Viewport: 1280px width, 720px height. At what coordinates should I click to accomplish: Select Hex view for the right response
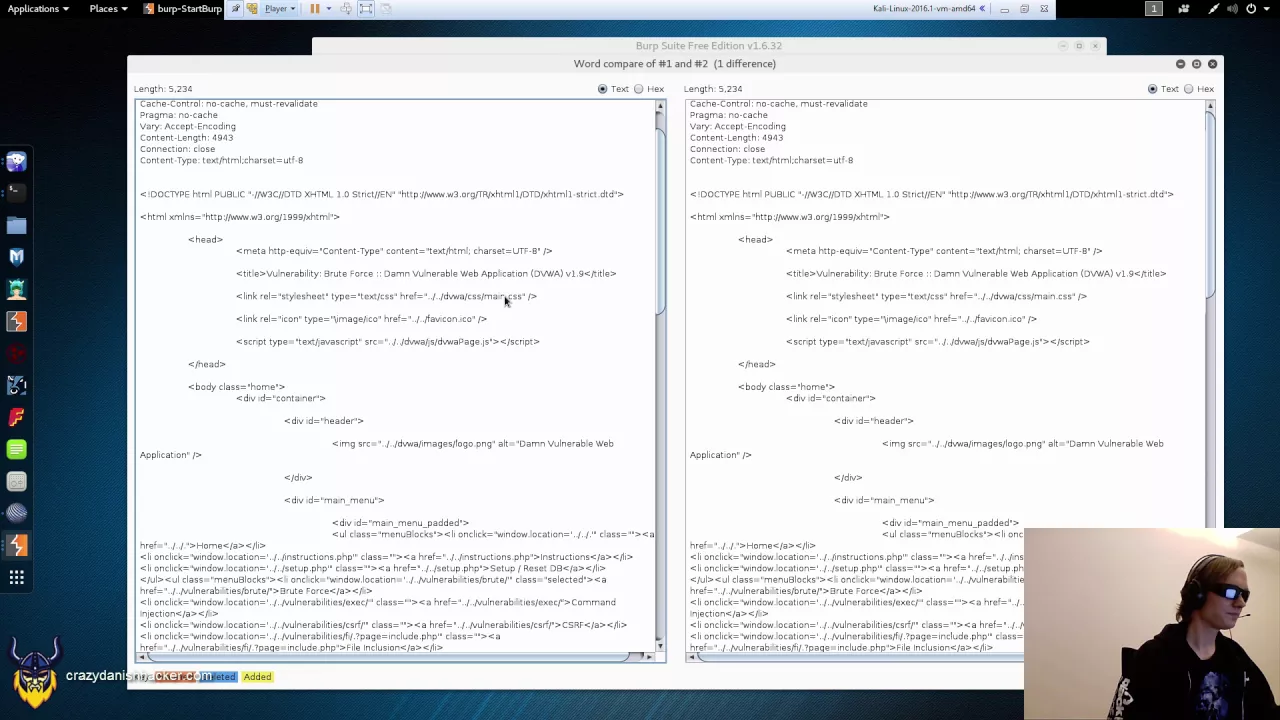coord(1189,88)
